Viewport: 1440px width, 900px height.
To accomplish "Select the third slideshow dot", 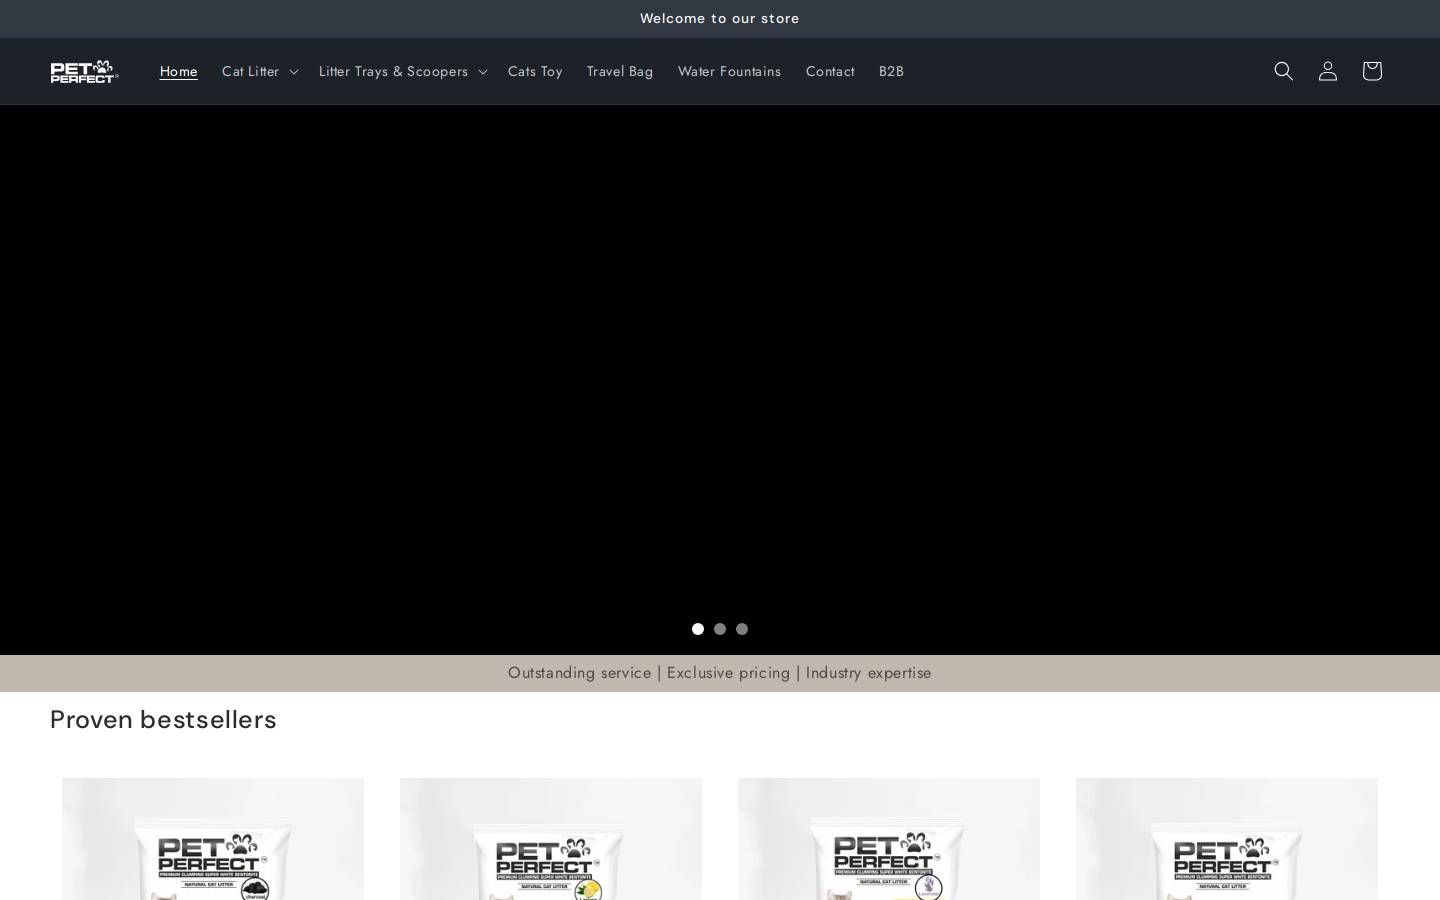I will [742, 629].
